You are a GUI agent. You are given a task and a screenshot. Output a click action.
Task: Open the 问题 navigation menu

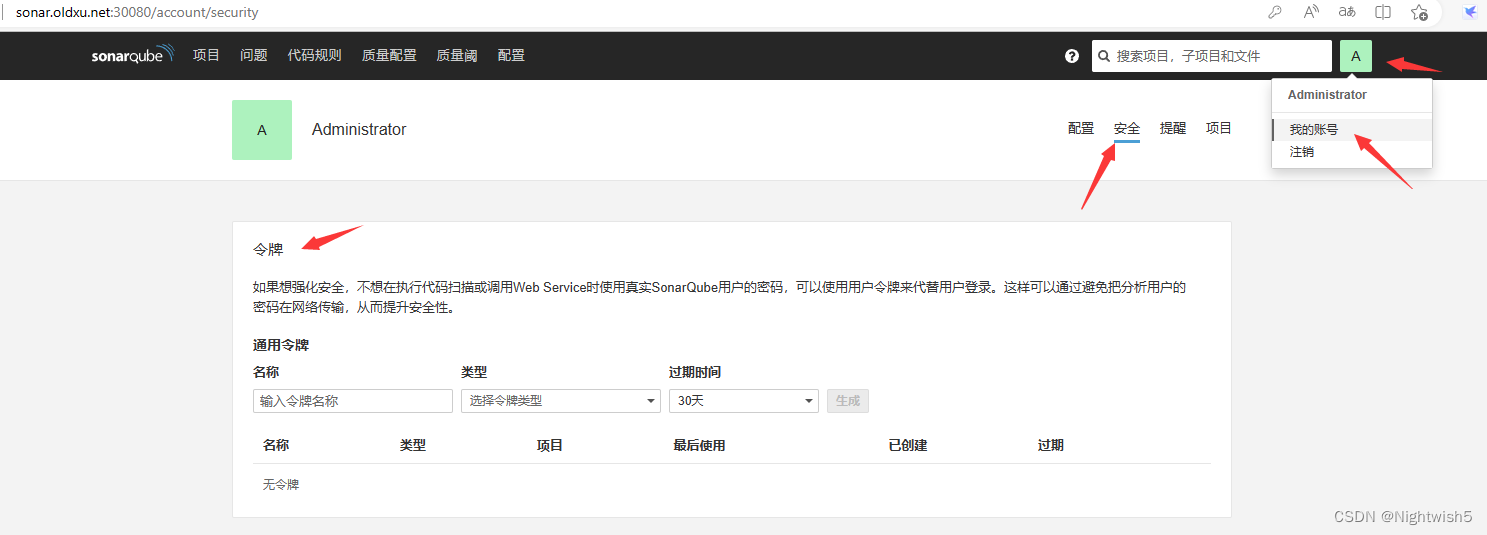tap(254, 55)
